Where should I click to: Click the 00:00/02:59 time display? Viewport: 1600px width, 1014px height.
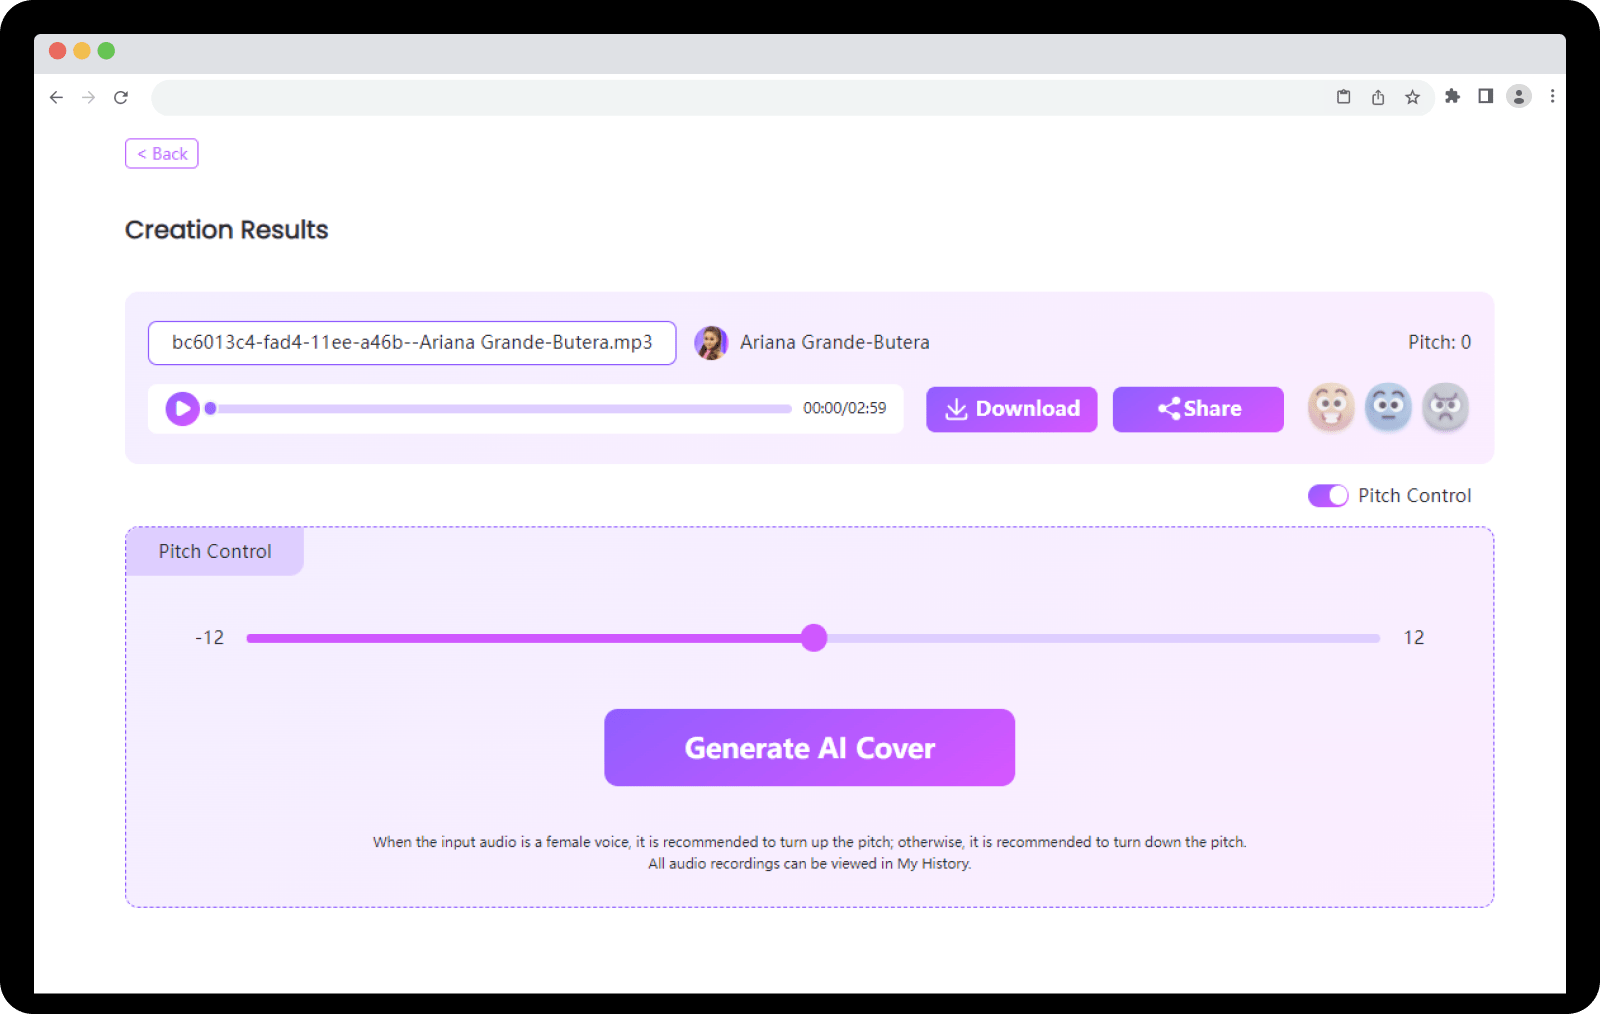(x=845, y=408)
